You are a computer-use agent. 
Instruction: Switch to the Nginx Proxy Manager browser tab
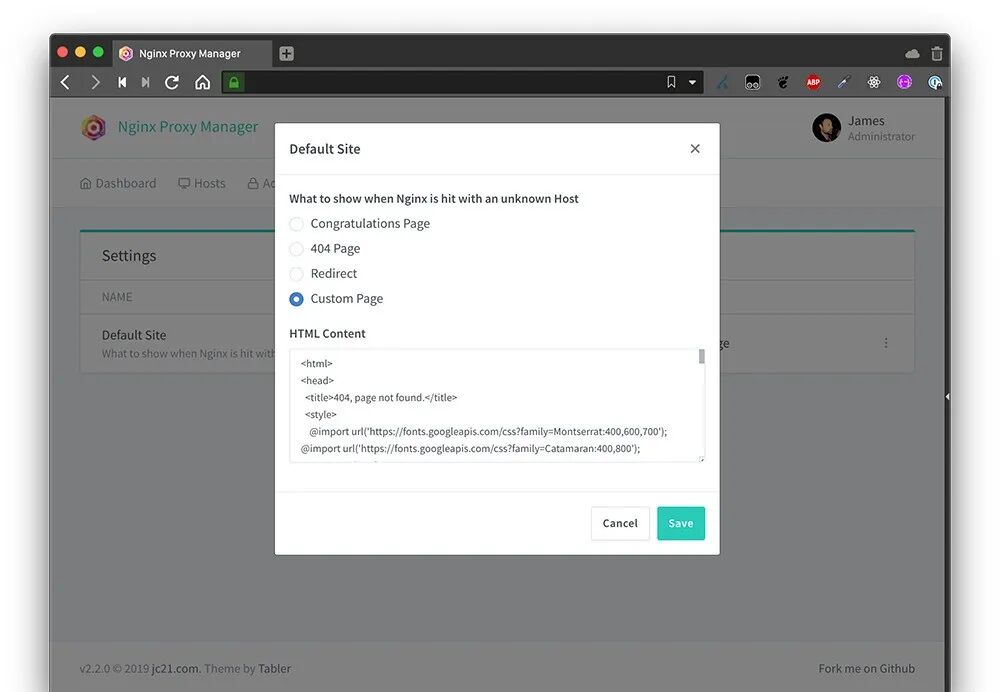tap(192, 54)
